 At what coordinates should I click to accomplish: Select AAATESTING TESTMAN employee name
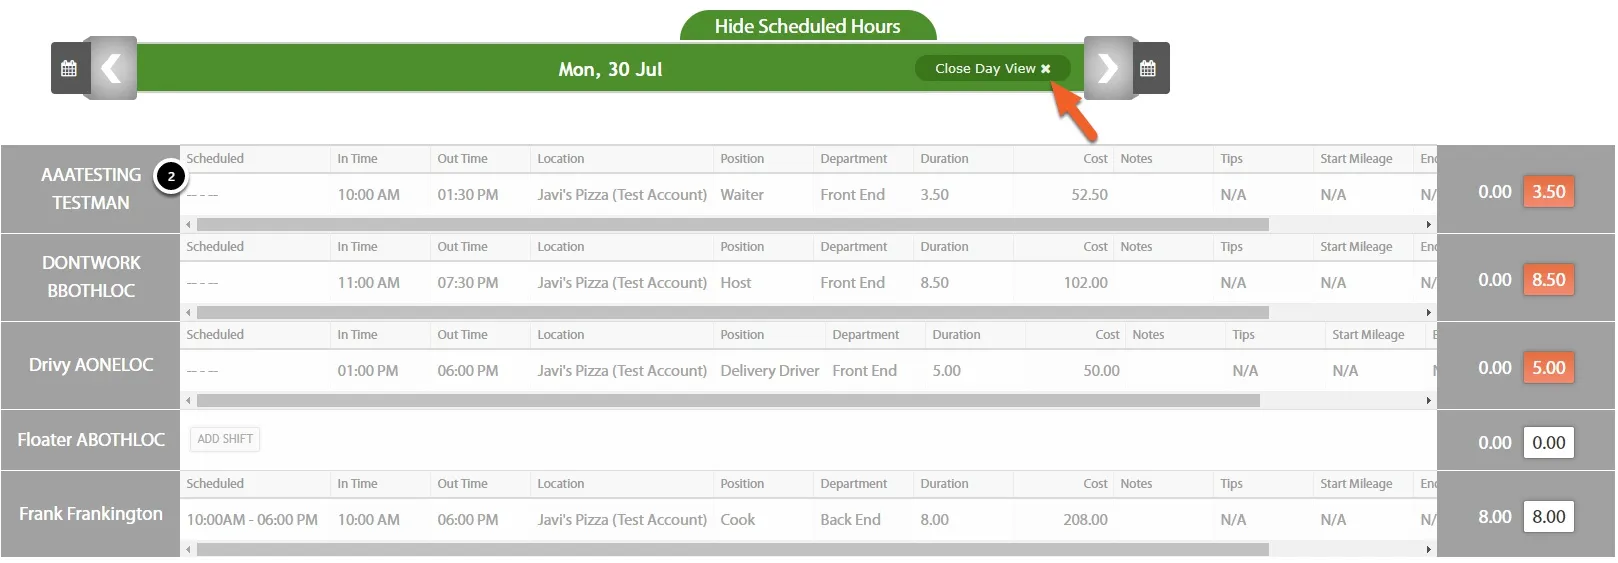tap(91, 188)
